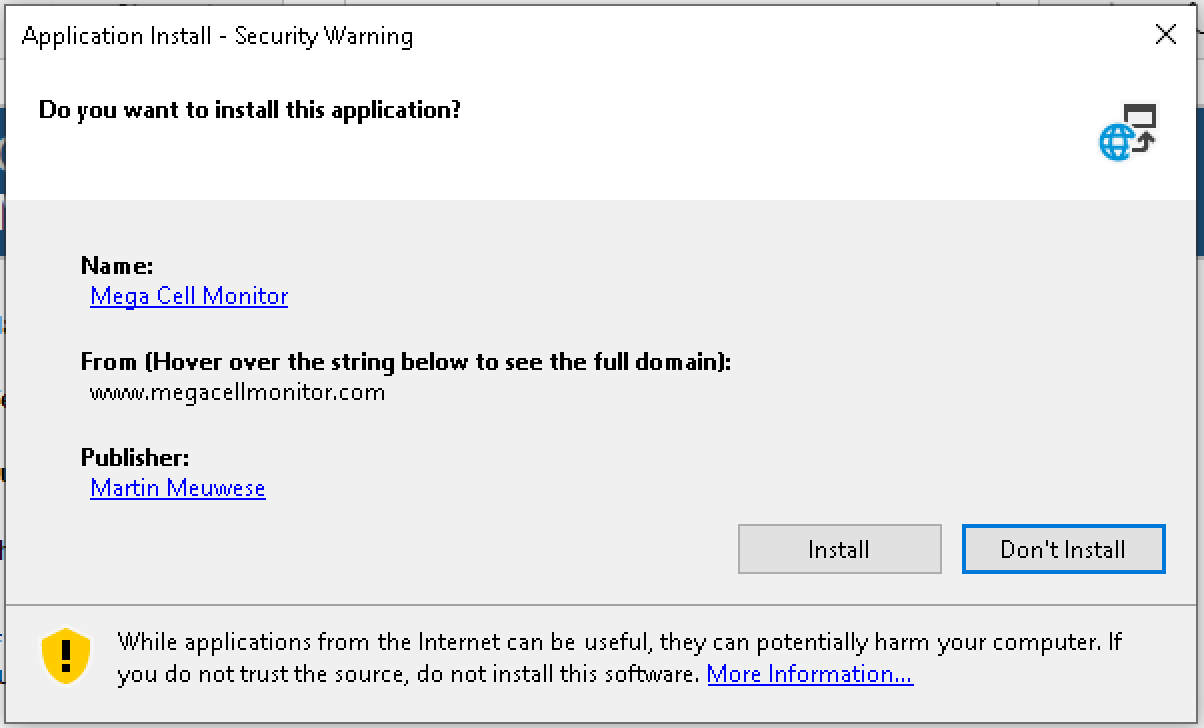
Task: Click the Name: label
Action: [117, 266]
